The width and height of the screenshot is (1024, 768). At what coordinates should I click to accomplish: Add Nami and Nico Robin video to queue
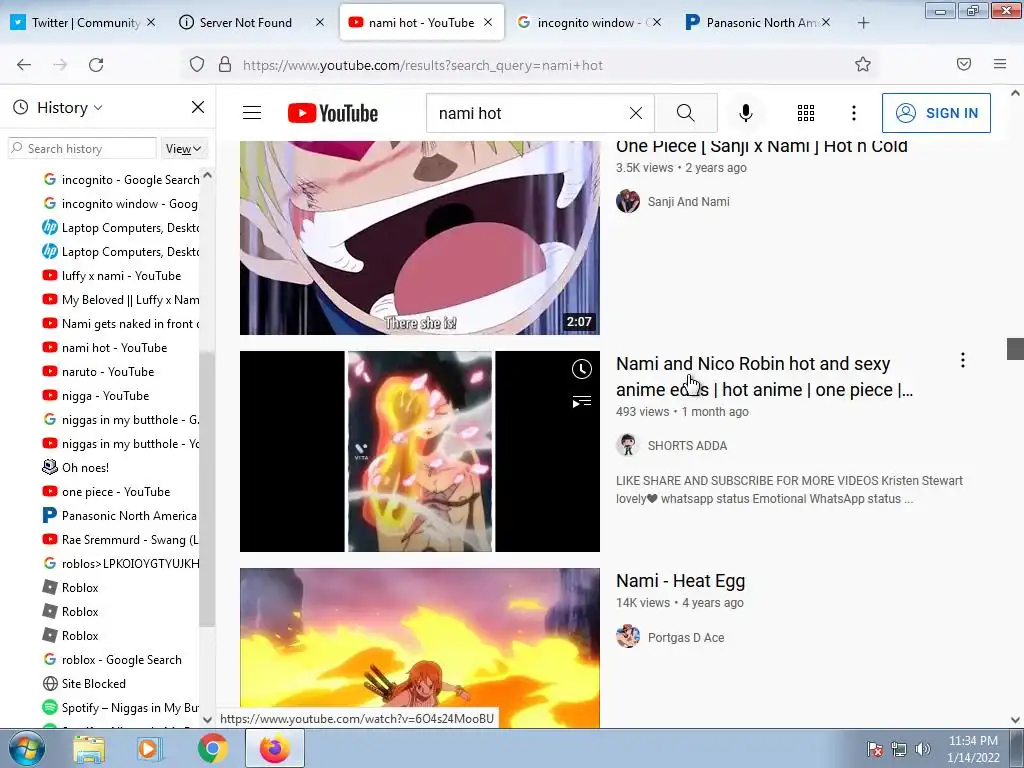pyautogui.click(x=581, y=401)
